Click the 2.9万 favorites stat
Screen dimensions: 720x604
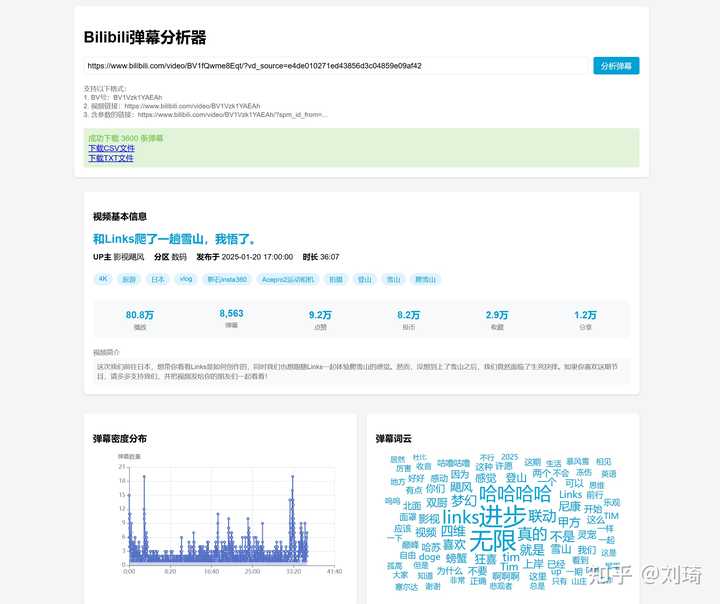coord(497,319)
